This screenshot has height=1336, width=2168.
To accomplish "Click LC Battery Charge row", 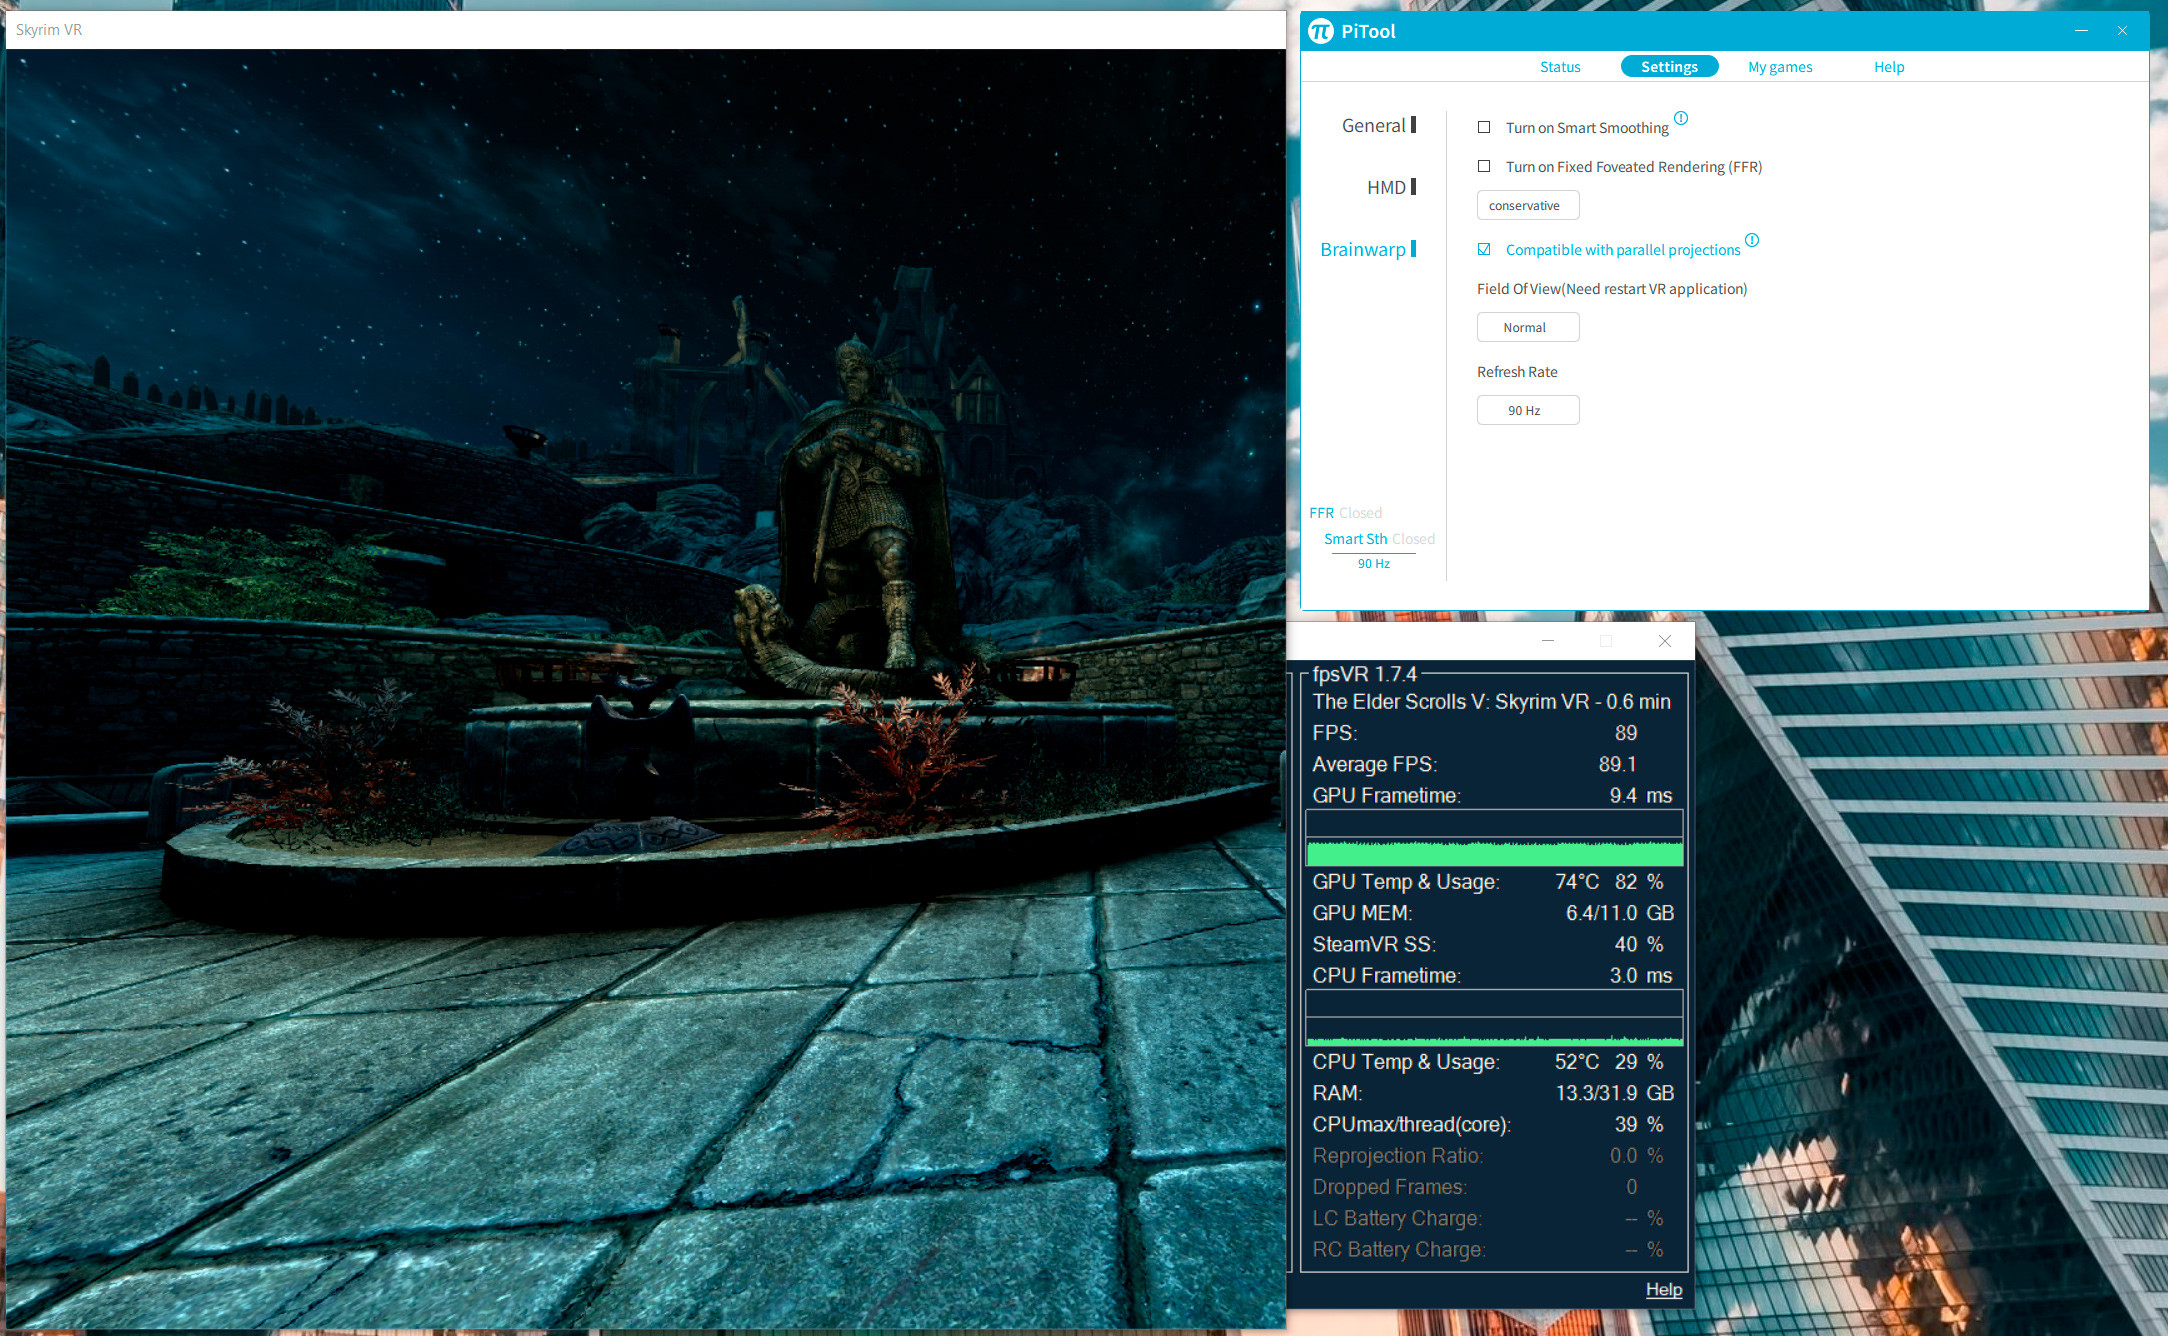I will pos(1493,1218).
